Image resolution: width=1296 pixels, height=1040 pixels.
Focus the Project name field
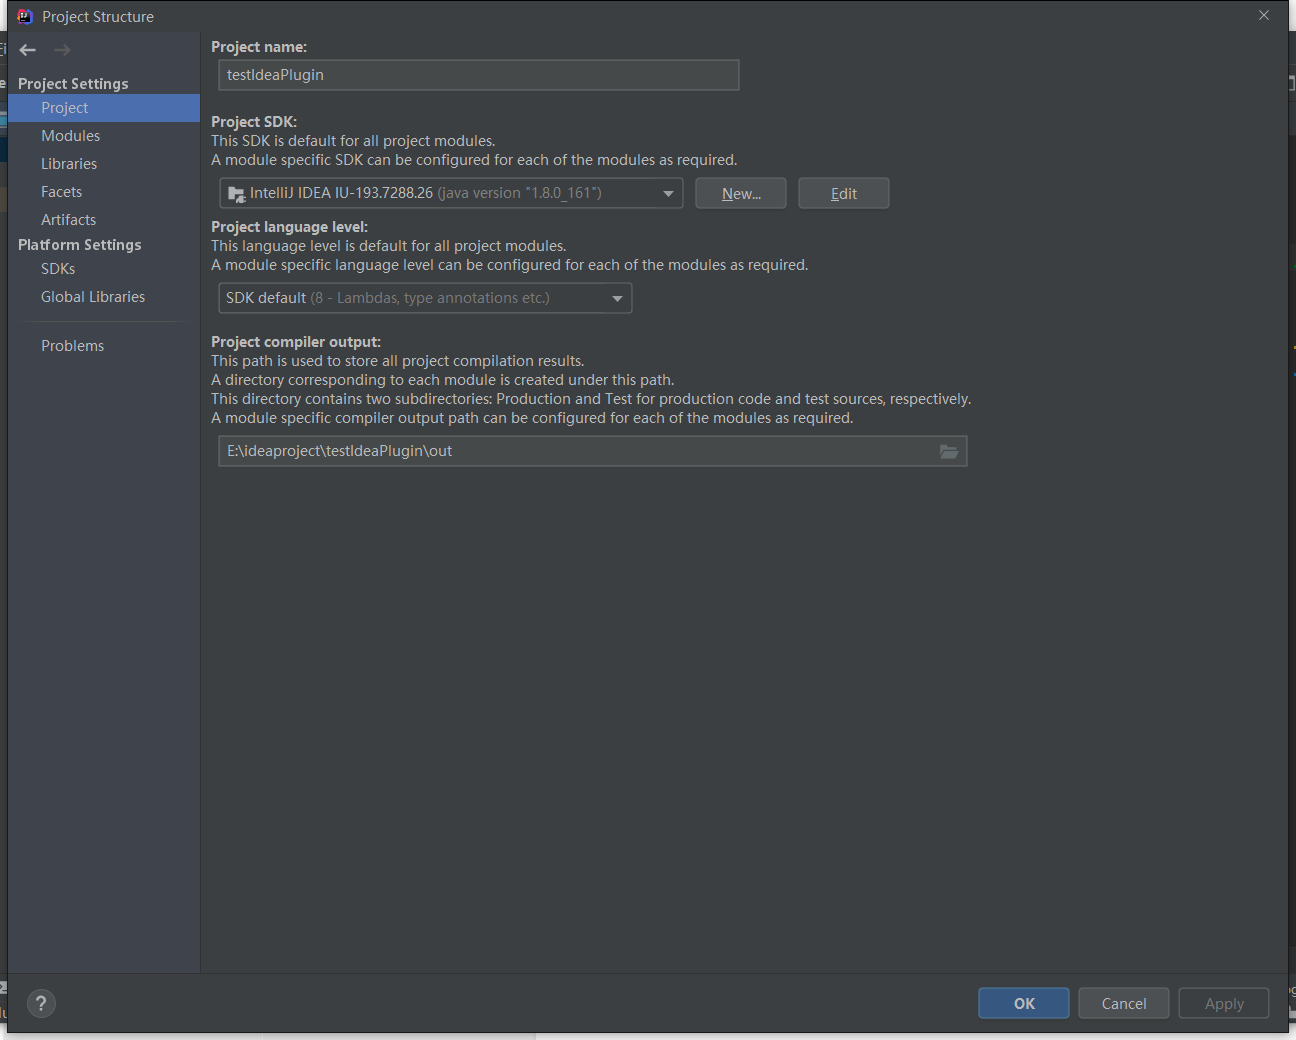pos(479,75)
